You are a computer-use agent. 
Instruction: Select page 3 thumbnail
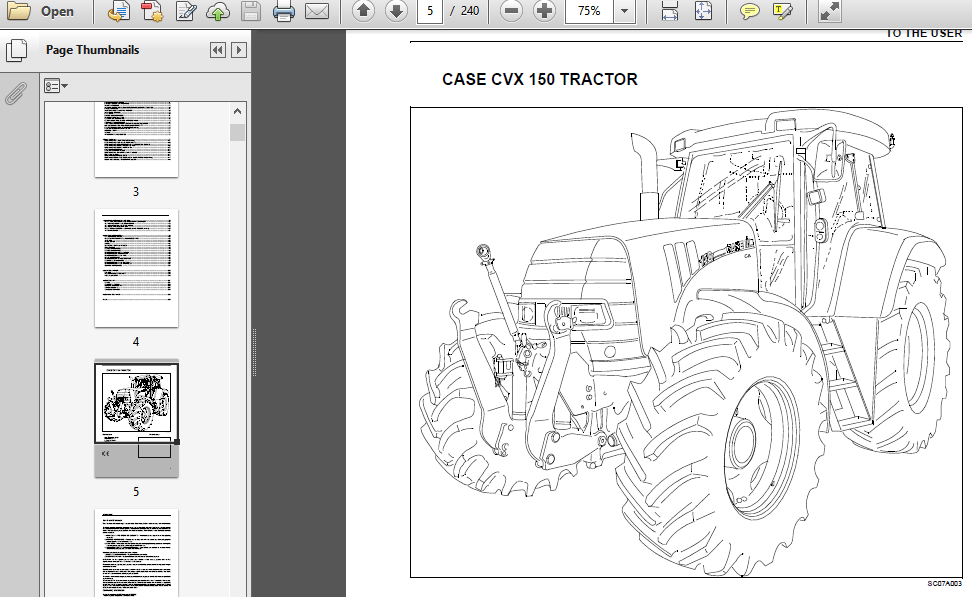136,139
